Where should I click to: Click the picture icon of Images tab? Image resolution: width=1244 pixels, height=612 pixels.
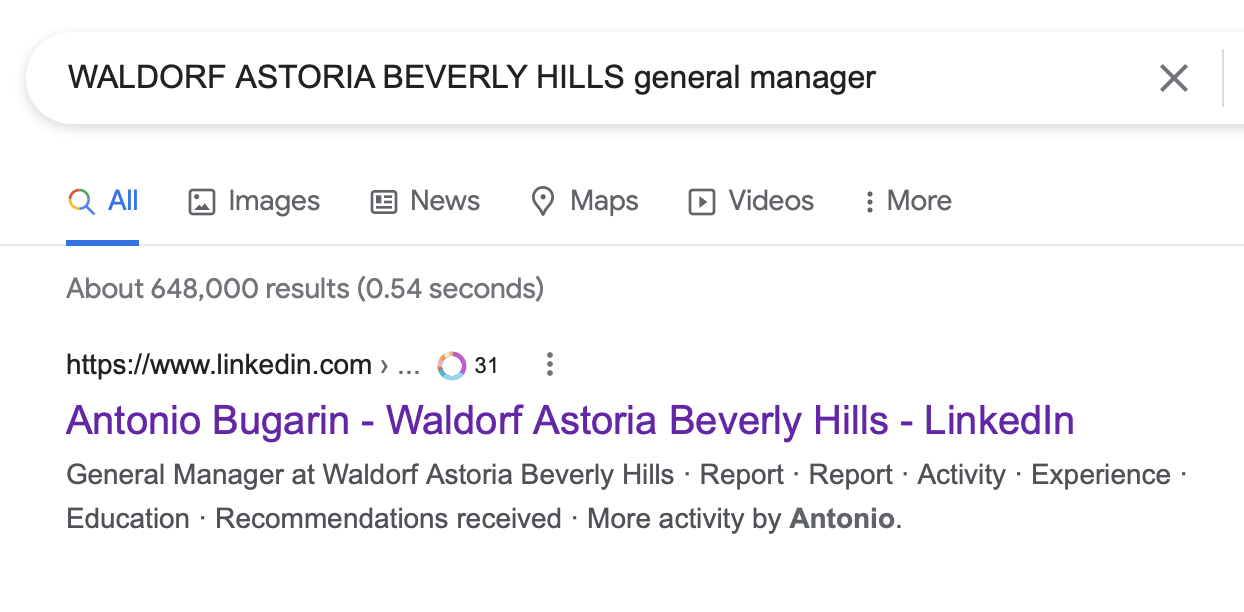(x=202, y=202)
